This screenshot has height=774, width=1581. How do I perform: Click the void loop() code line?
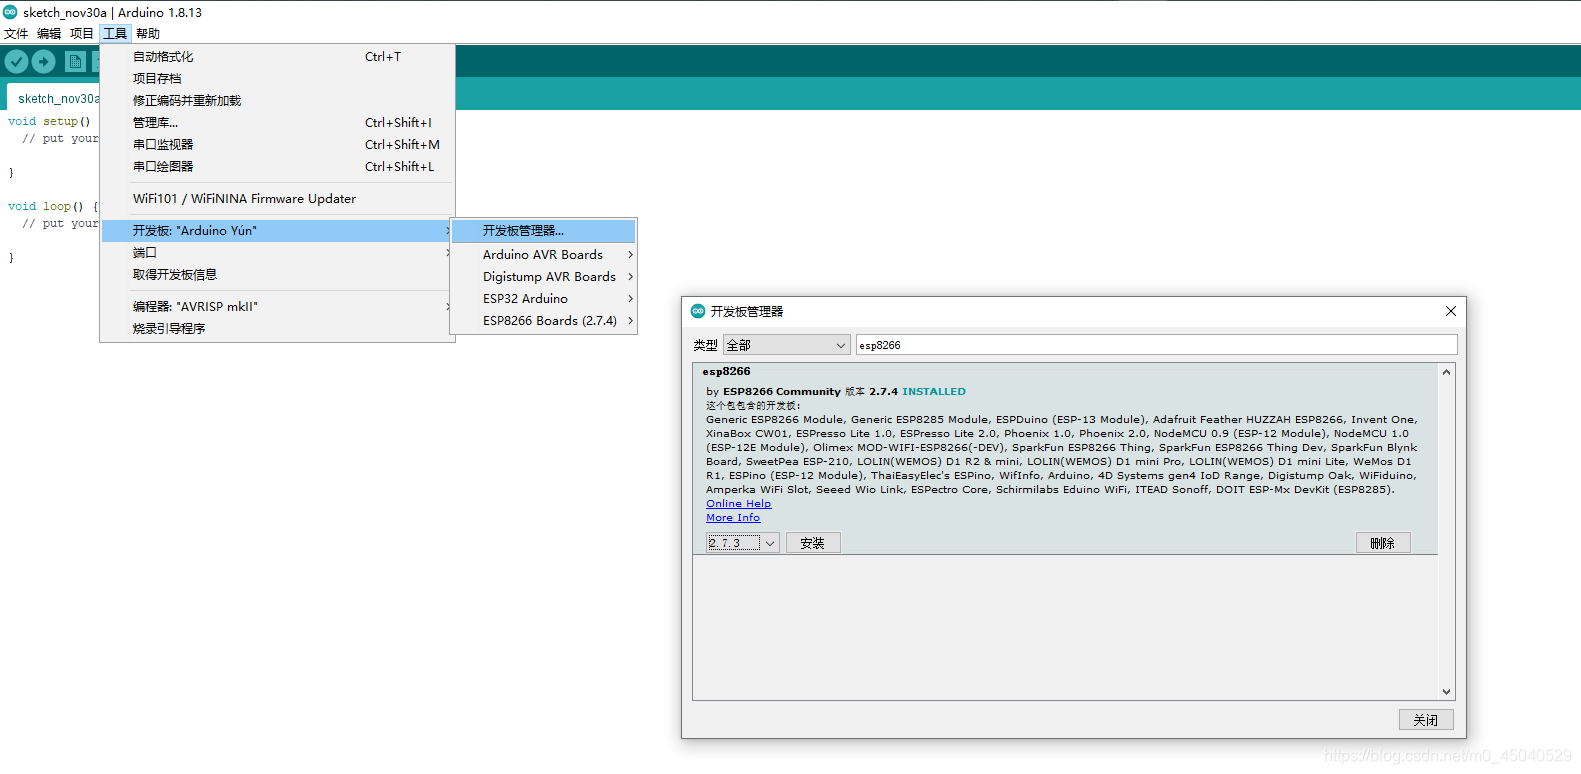(53, 207)
